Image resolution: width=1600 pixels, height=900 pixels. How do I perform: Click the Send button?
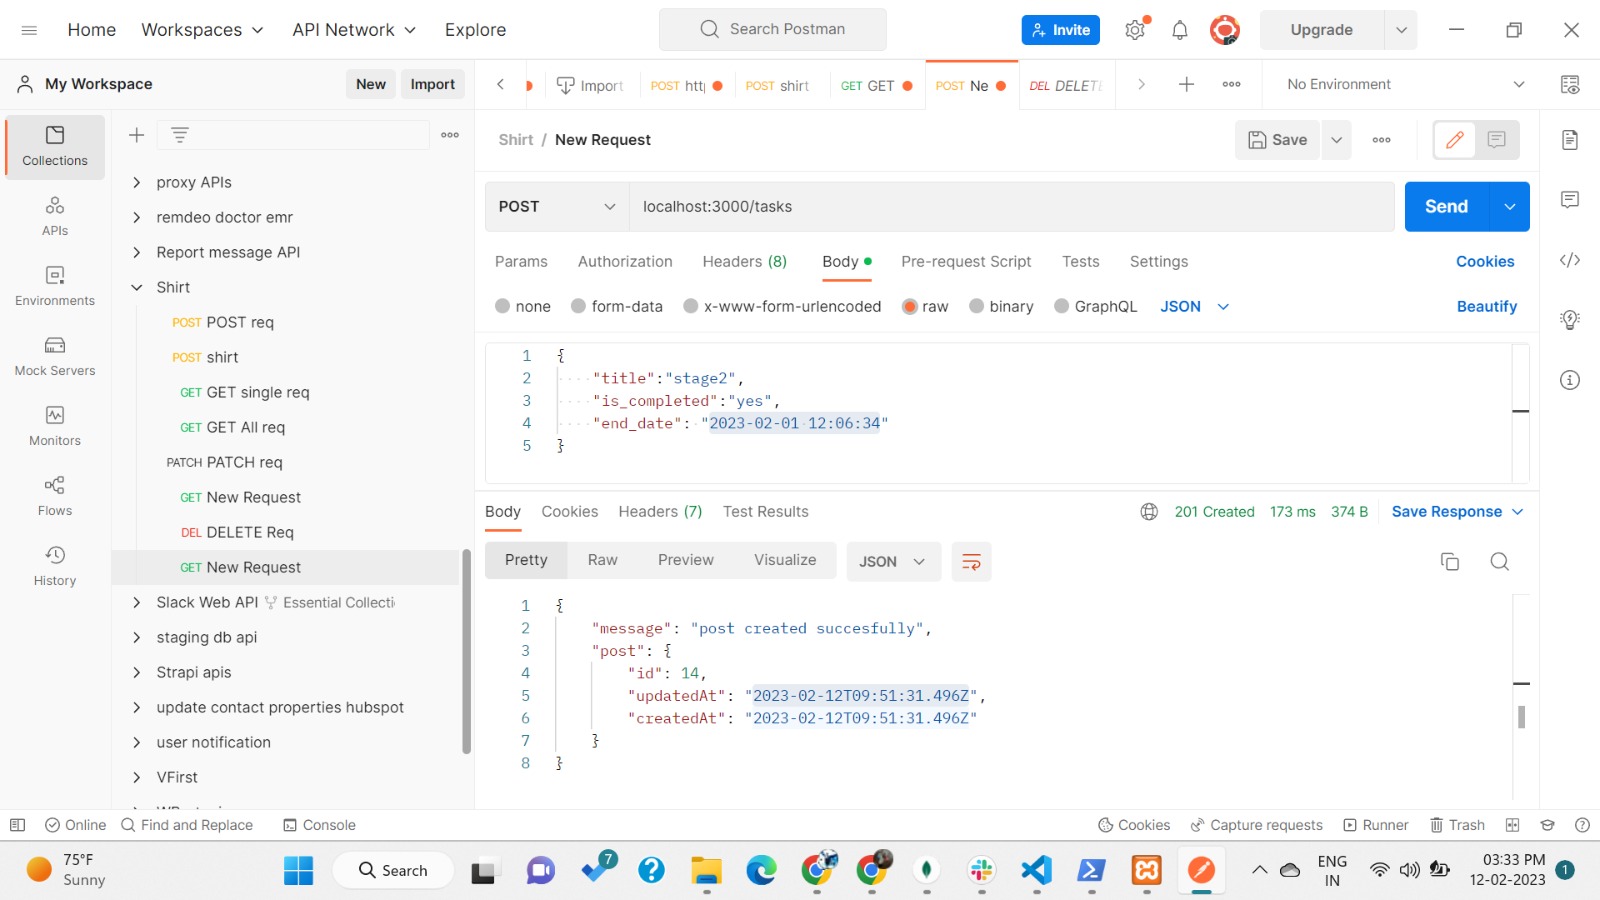1447,207
